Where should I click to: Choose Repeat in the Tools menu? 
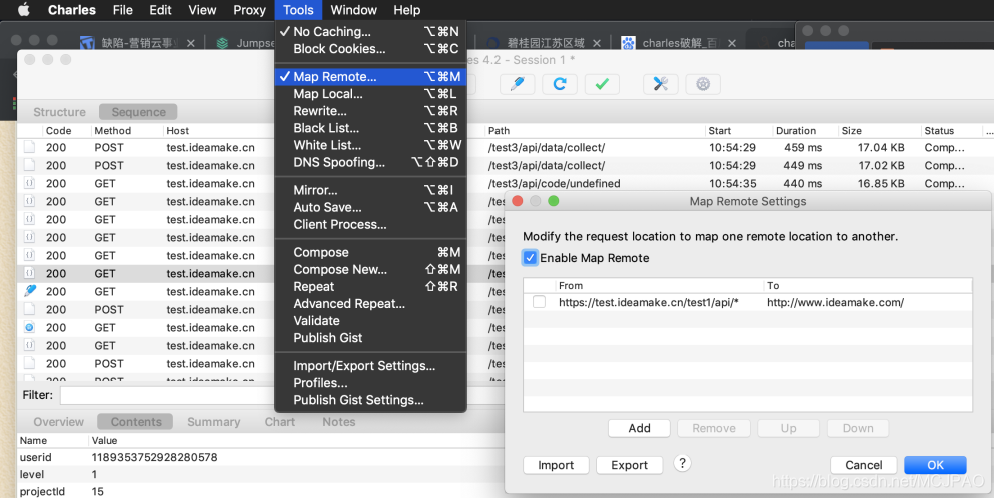370,286
